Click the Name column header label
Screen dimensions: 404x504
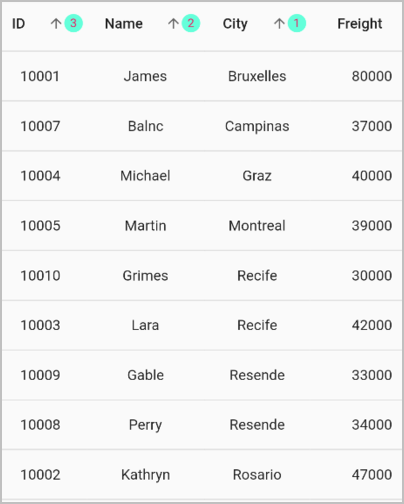(x=124, y=24)
